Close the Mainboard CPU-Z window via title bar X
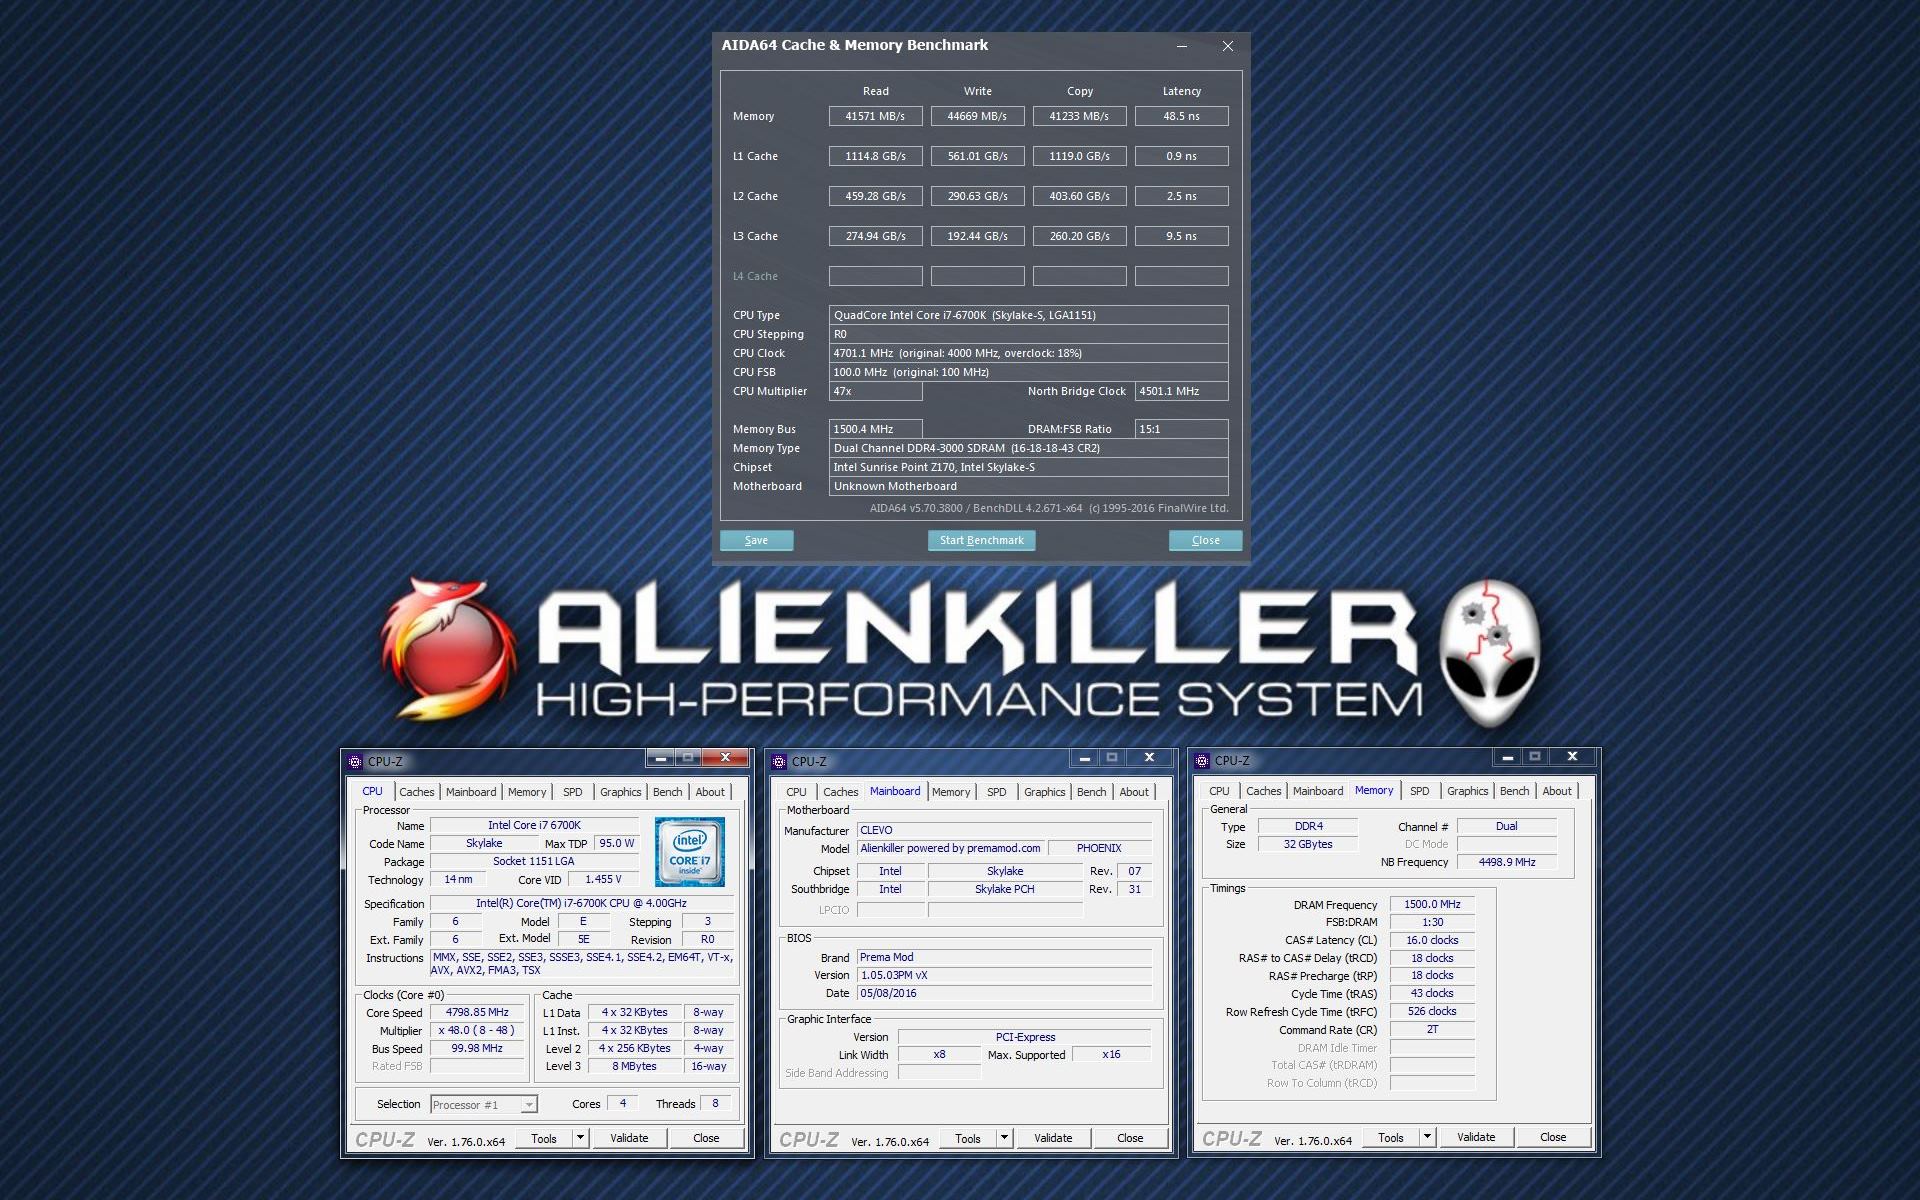 pyautogui.click(x=1149, y=758)
